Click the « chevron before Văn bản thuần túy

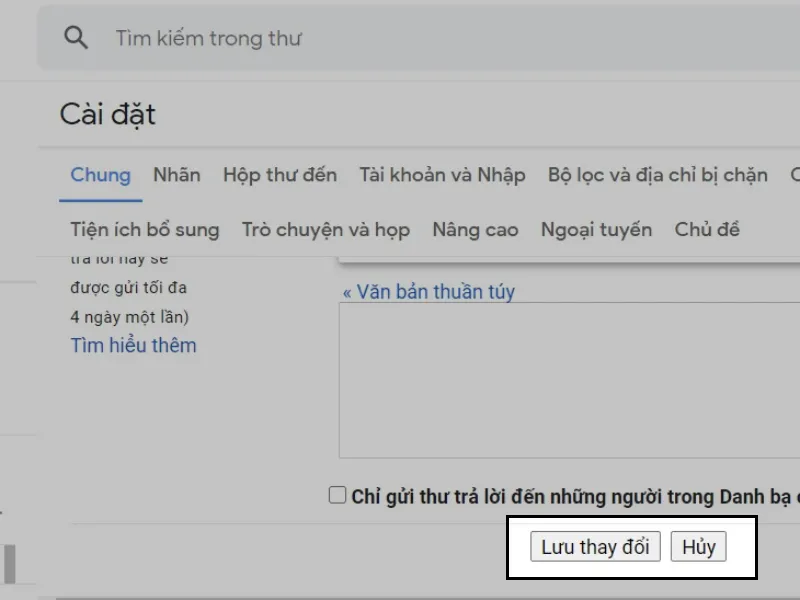point(347,292)
